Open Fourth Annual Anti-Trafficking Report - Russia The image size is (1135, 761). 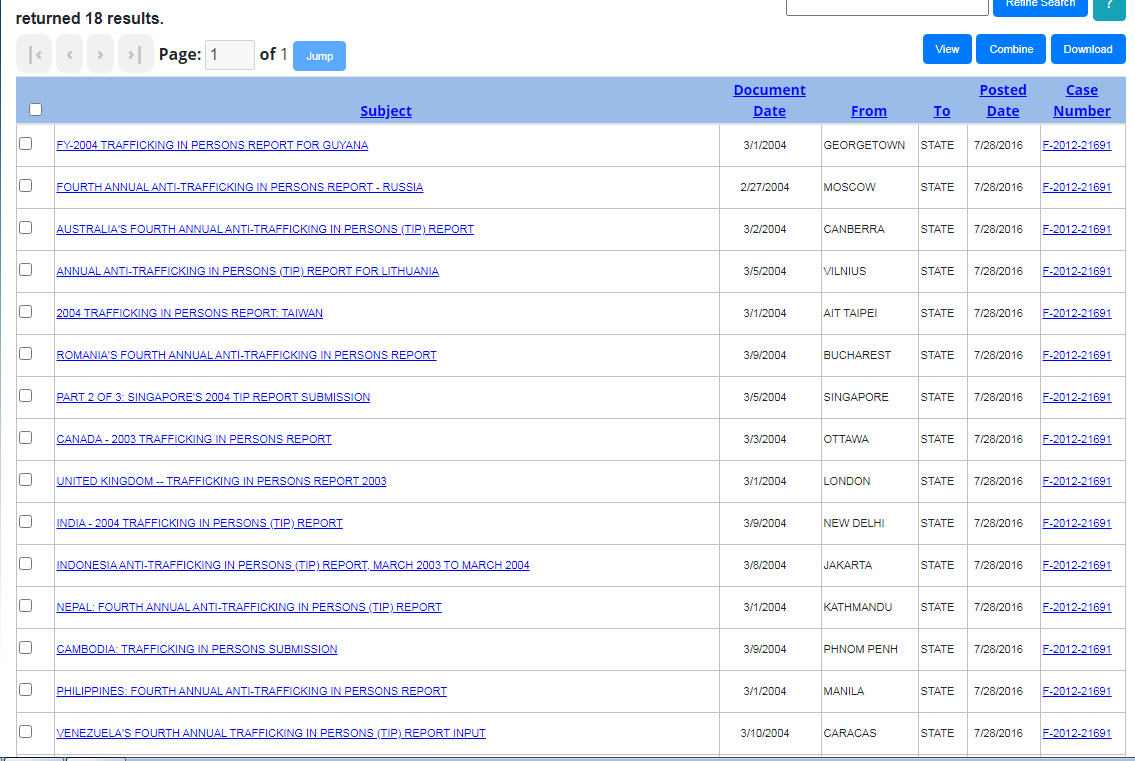(240, 187)
